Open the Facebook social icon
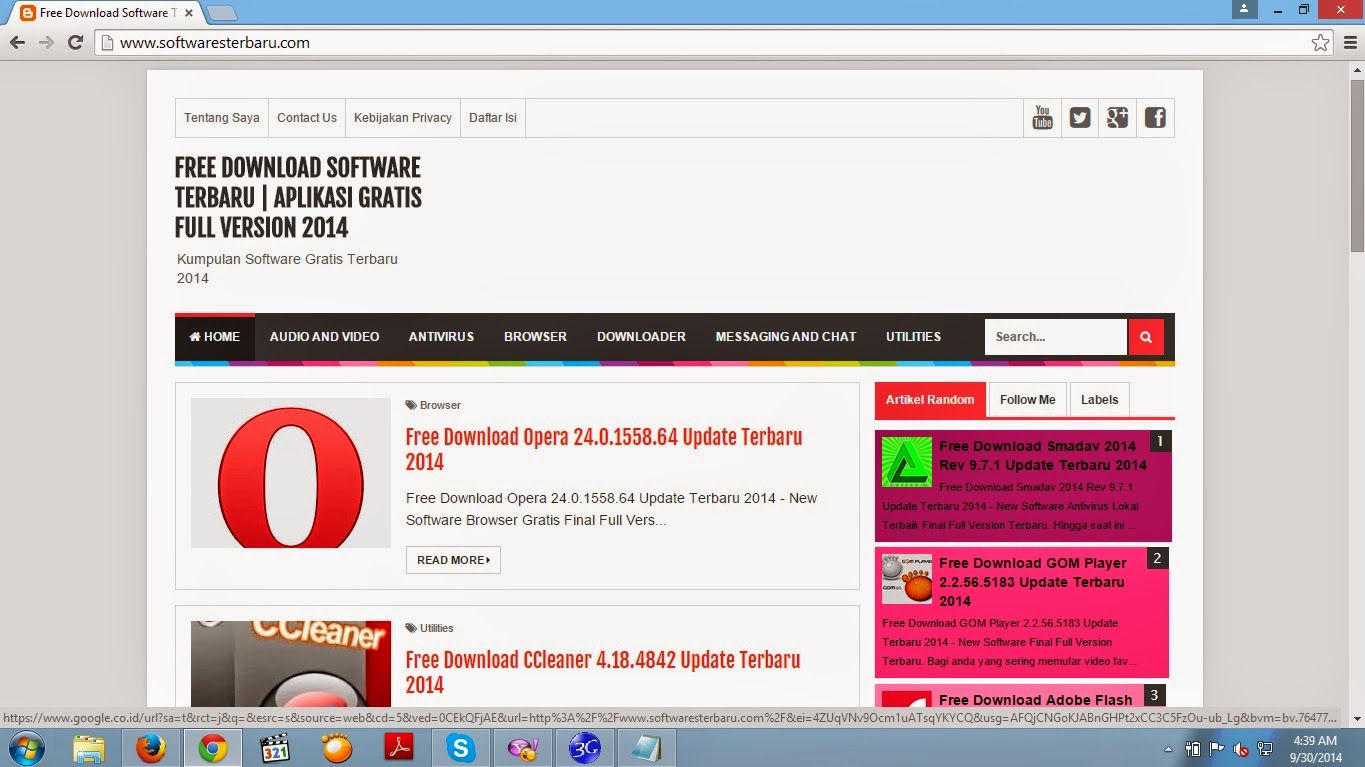This screenshot has width=1365, height=767. (1155, 118)
